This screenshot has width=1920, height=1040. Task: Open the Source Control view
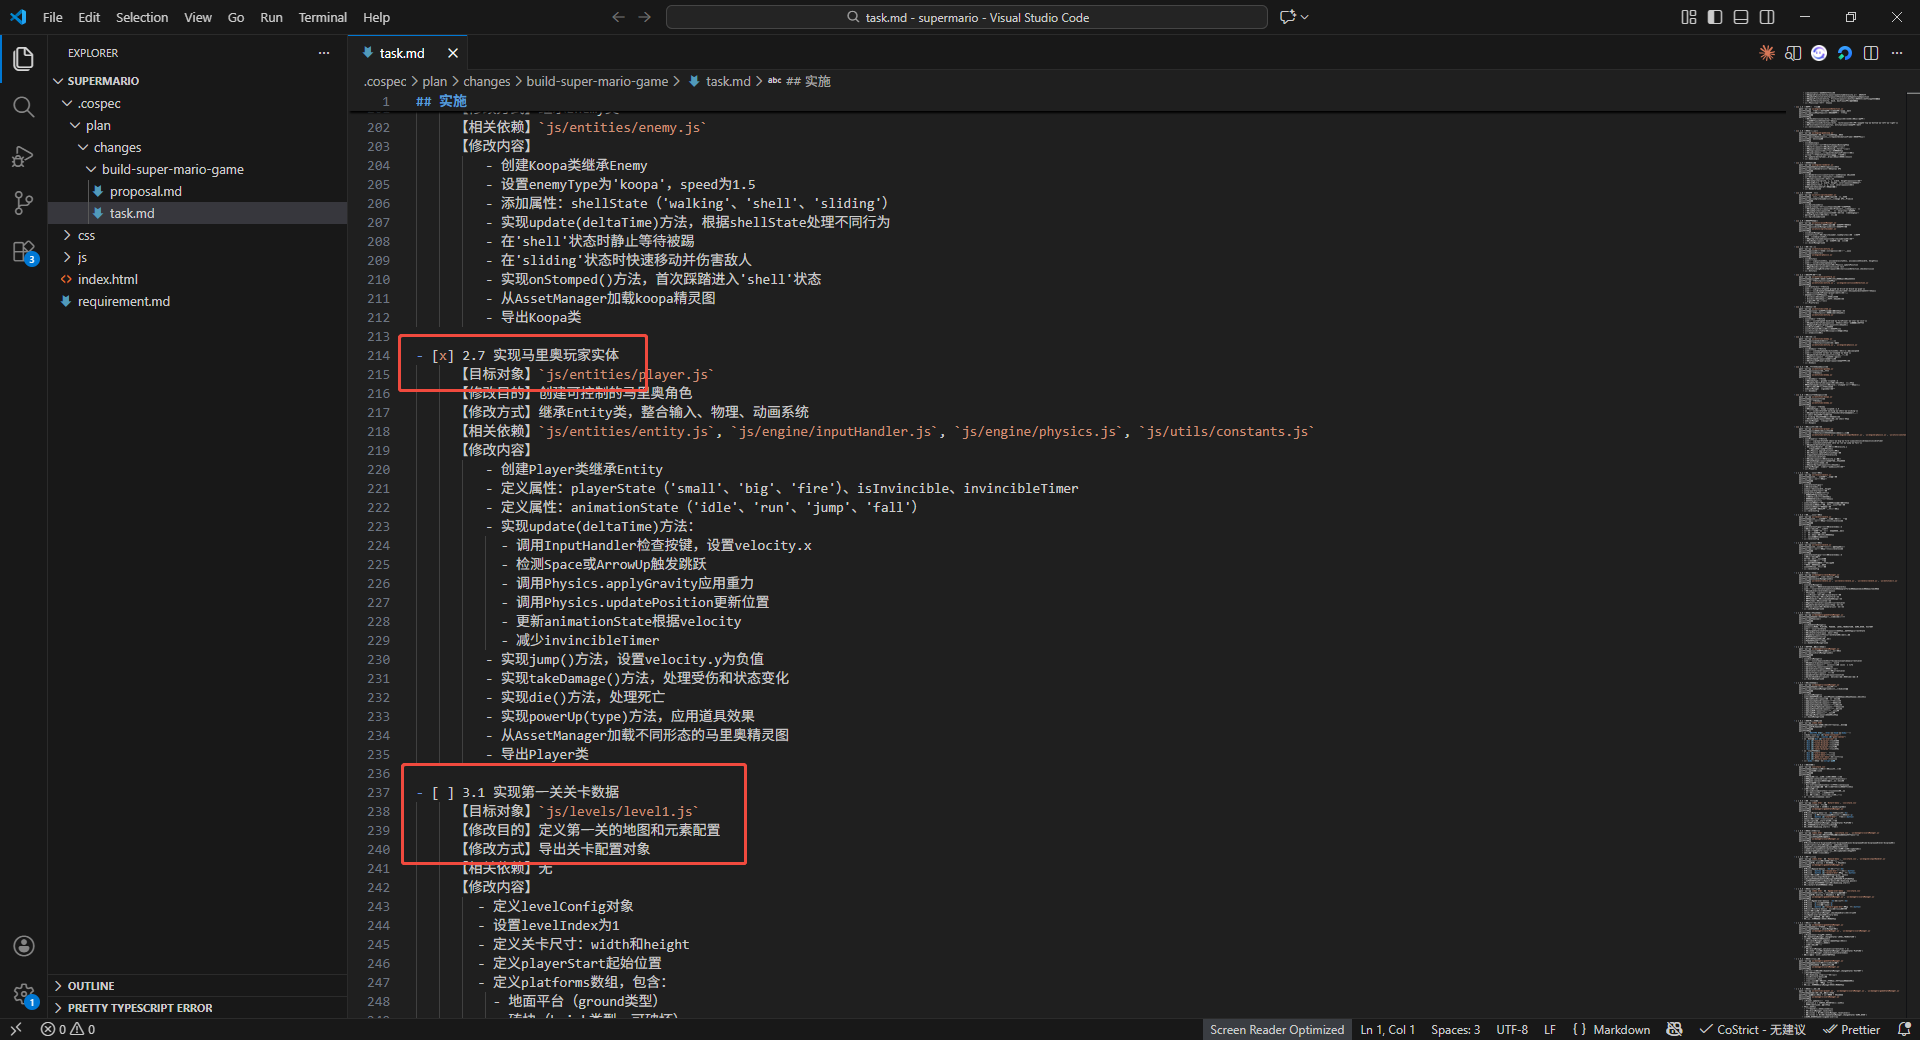[x=23, y=204]
